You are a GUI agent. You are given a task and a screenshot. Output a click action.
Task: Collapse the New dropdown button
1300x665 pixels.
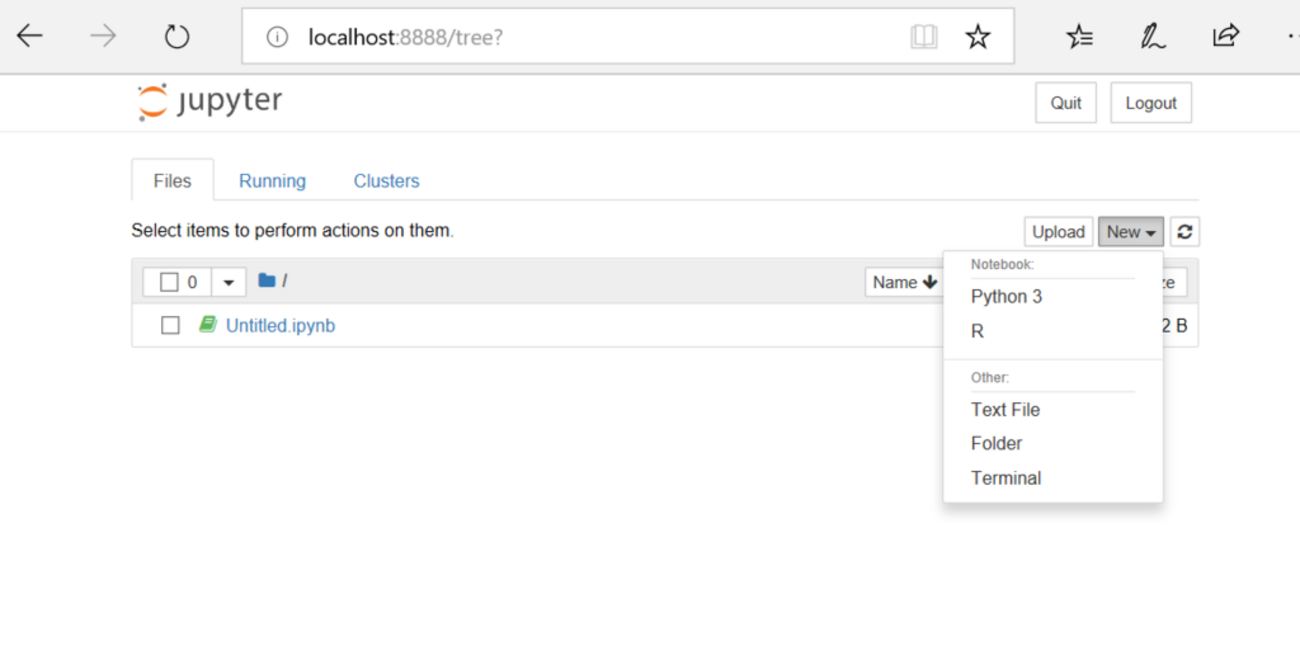[1130, 232]
